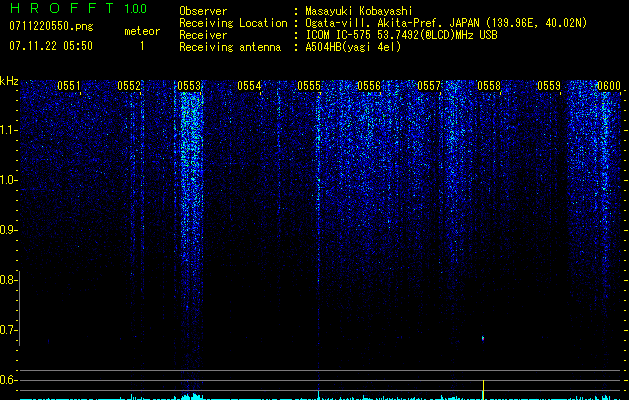Select the filename 0711220550.png
The image size is (629, 400).
(51, 26)
